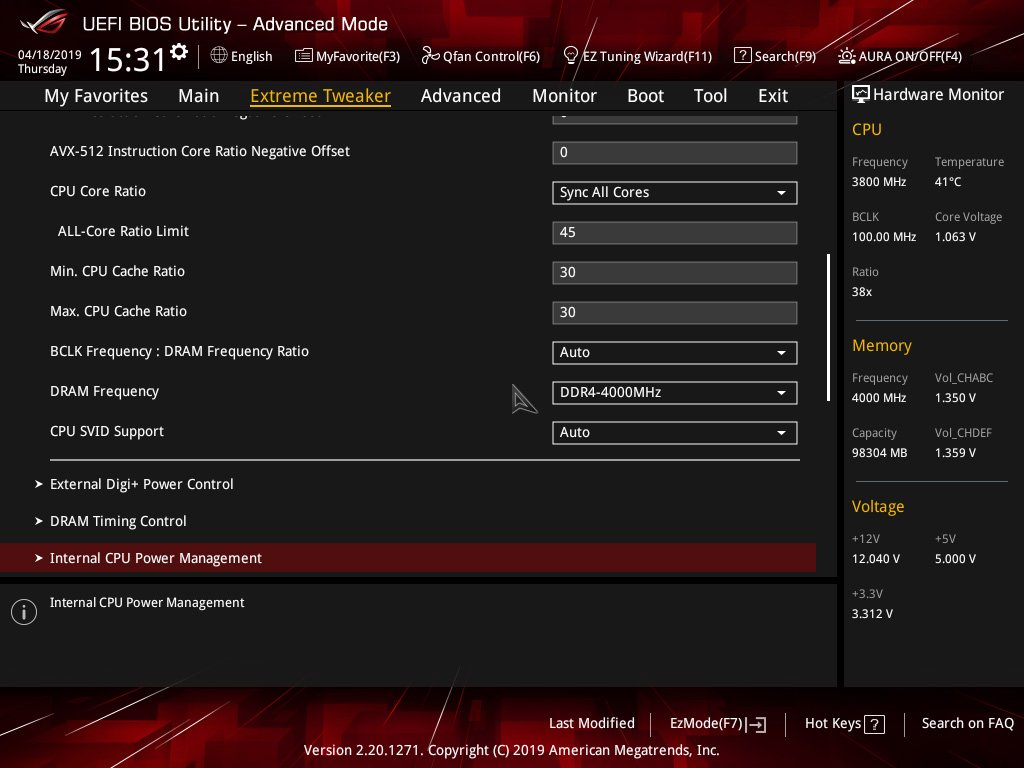This screenshot has height=768, width=1024.
Task: Open BCLK Frequency DRAM Frequency Ratio dropdown
Action: pos(675,353)
